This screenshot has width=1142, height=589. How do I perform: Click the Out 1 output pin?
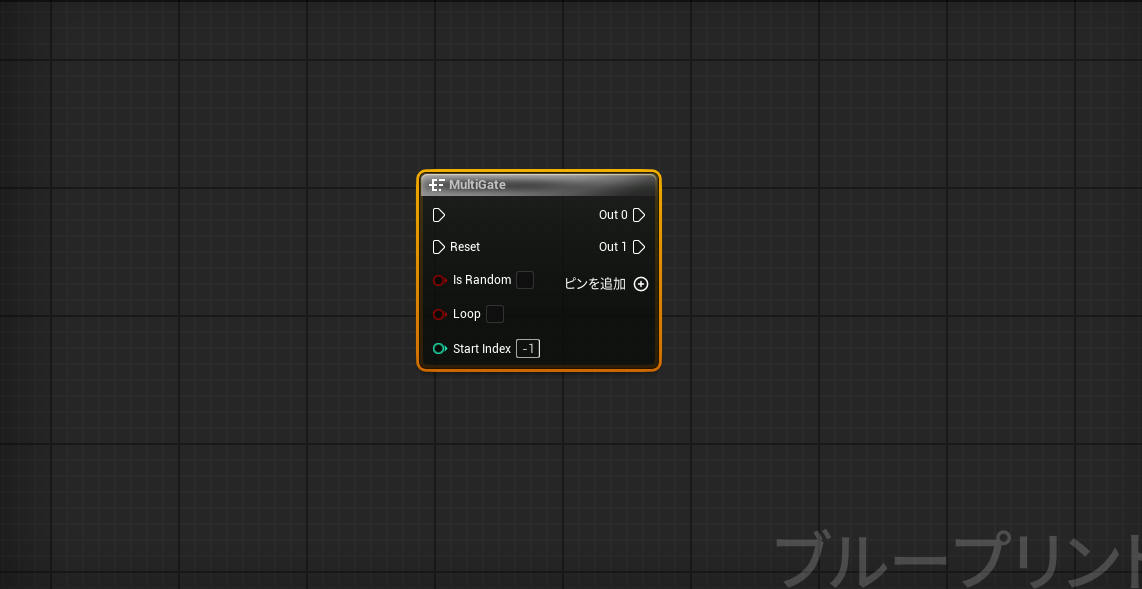pos(639,247)
